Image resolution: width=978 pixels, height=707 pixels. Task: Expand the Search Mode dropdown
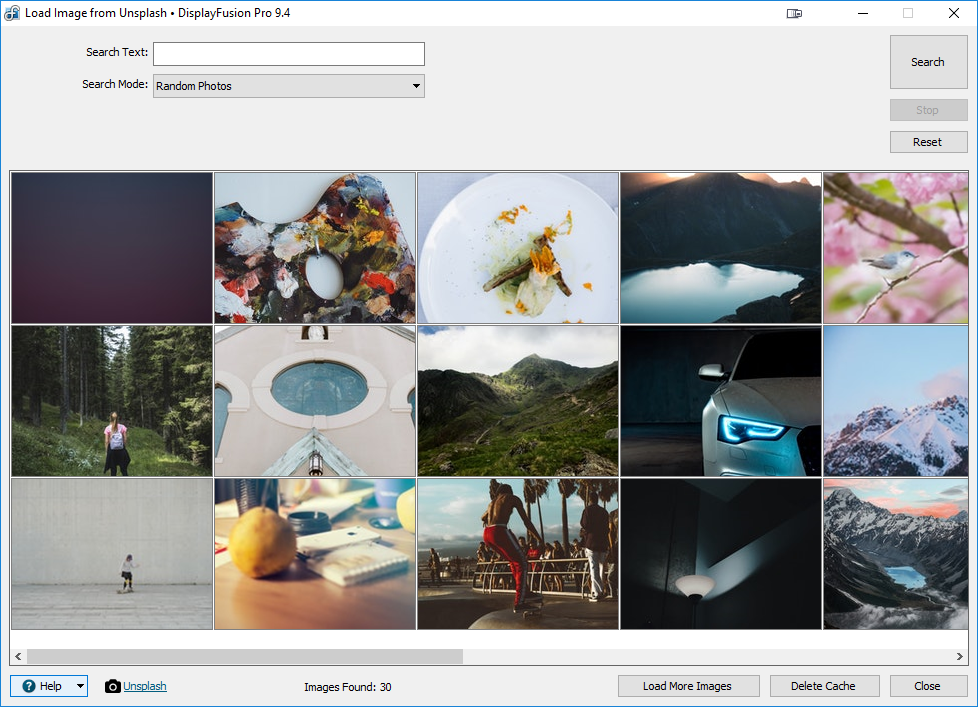(416, 86)
